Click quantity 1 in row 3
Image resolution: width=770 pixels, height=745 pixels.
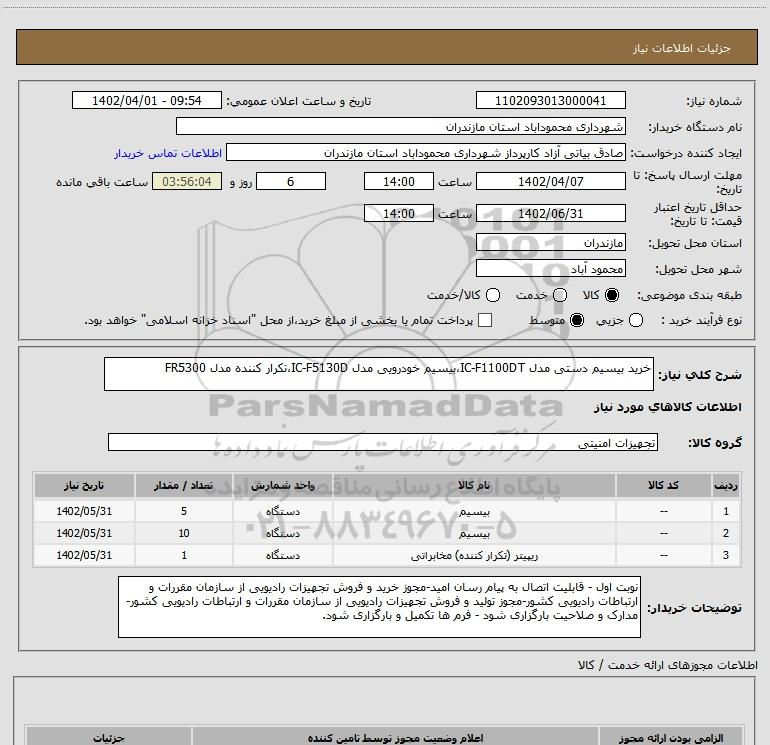tap(184, 555)
